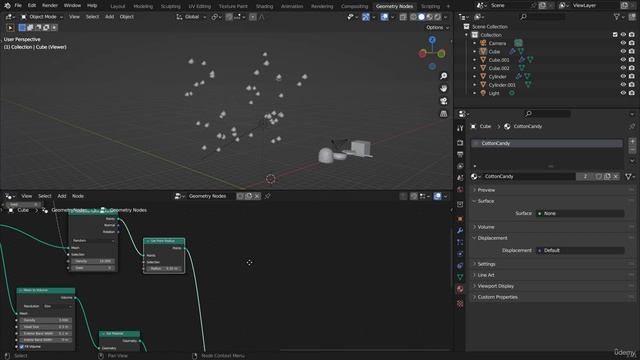Toggle Fill Volume checkbox on Mesh to Volume node
The height and width of the screenshot is (360, 640).
click(22, 347)
